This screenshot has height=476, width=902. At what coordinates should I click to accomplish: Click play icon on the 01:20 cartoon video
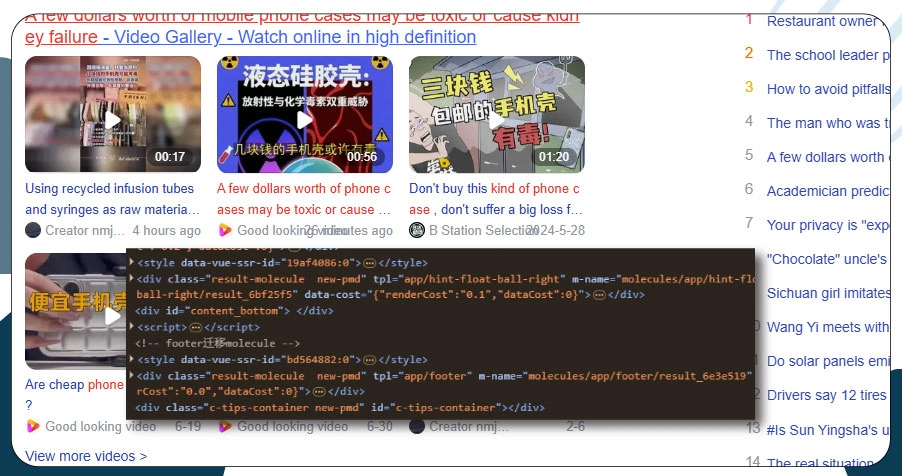(x=496, y=120)
